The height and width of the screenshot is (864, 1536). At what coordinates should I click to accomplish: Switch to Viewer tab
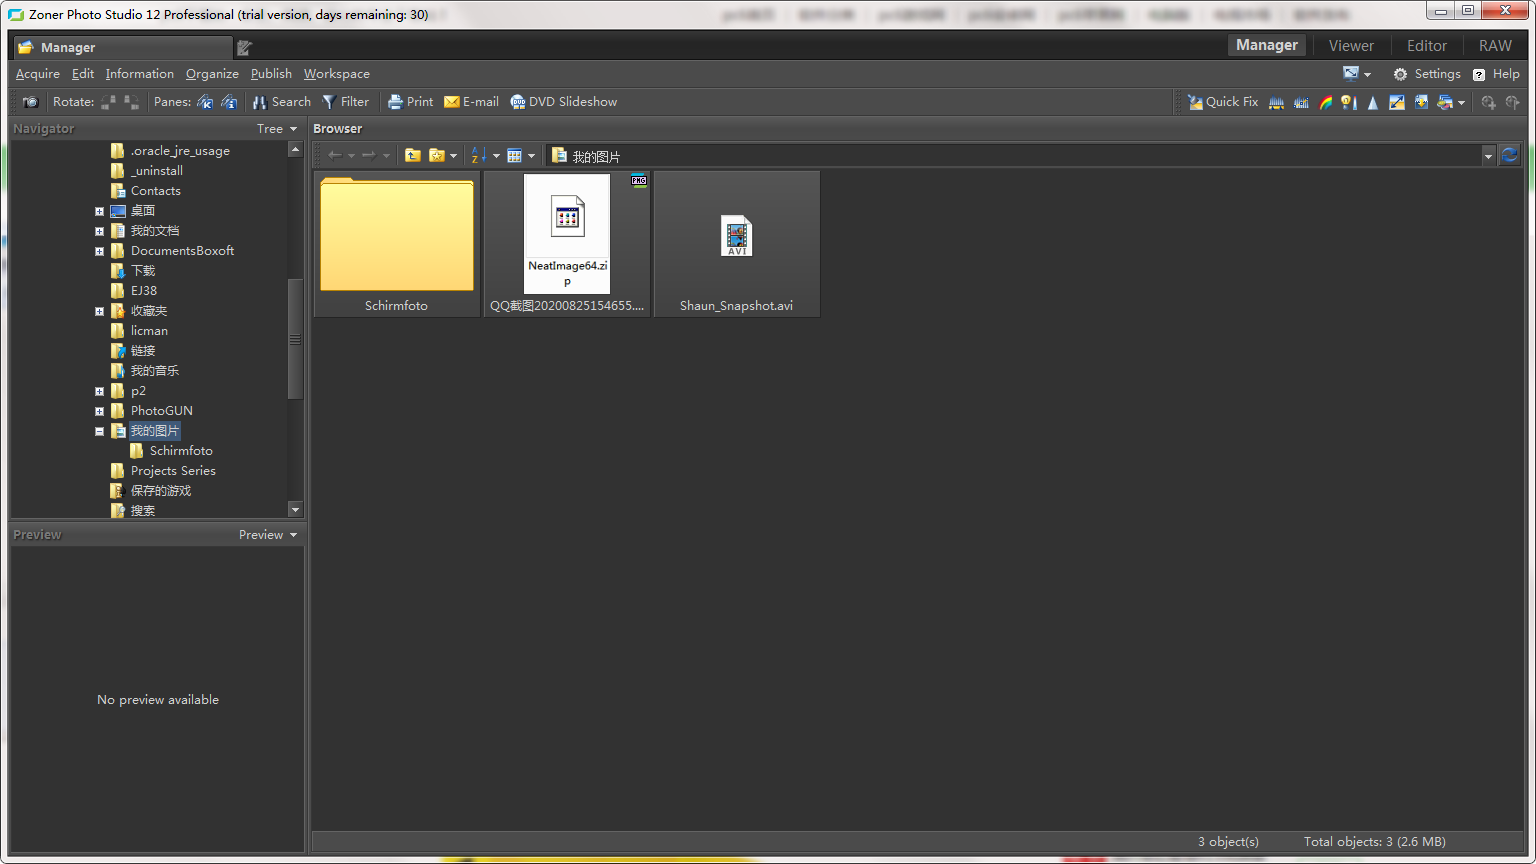coord(1351,46)
